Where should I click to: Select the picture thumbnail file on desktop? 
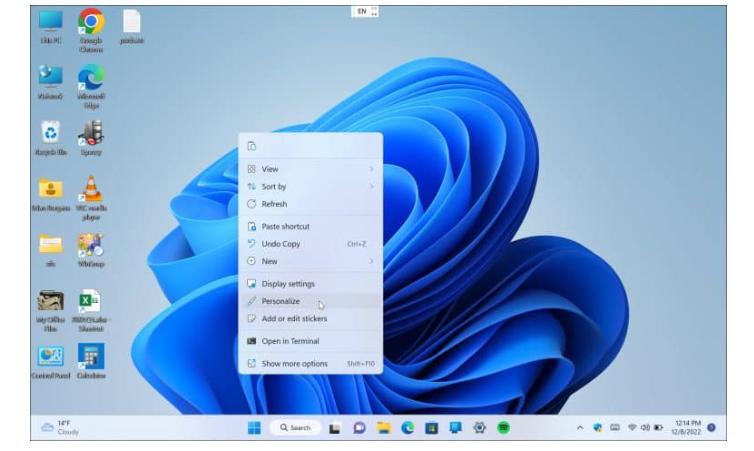pyautogui.click(x=50, y=311)
